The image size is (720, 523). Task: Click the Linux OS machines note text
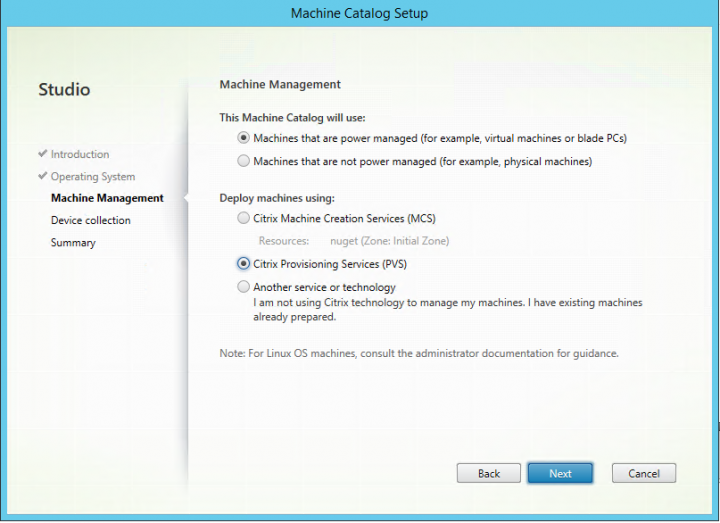point(419,354)
